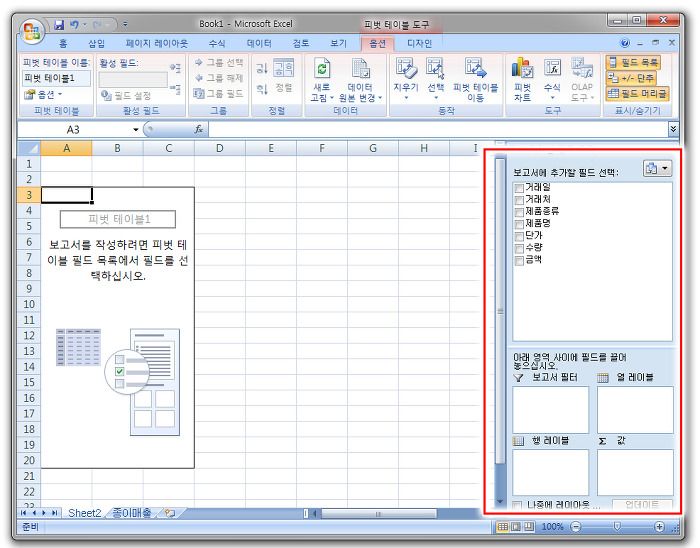Screen dimensions: 700x548
Task: Check the 금액 field checkbox
Action: [x=519, y=261]
